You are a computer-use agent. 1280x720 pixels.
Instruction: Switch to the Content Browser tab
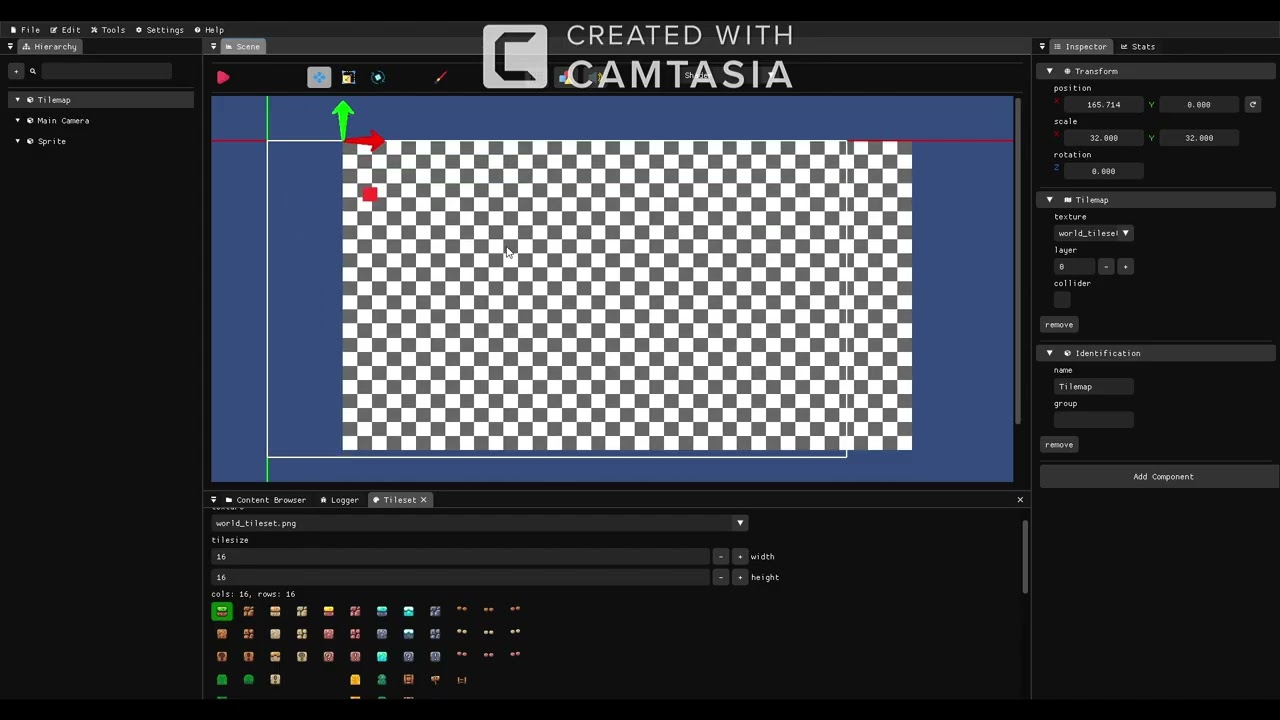point(265,500)
